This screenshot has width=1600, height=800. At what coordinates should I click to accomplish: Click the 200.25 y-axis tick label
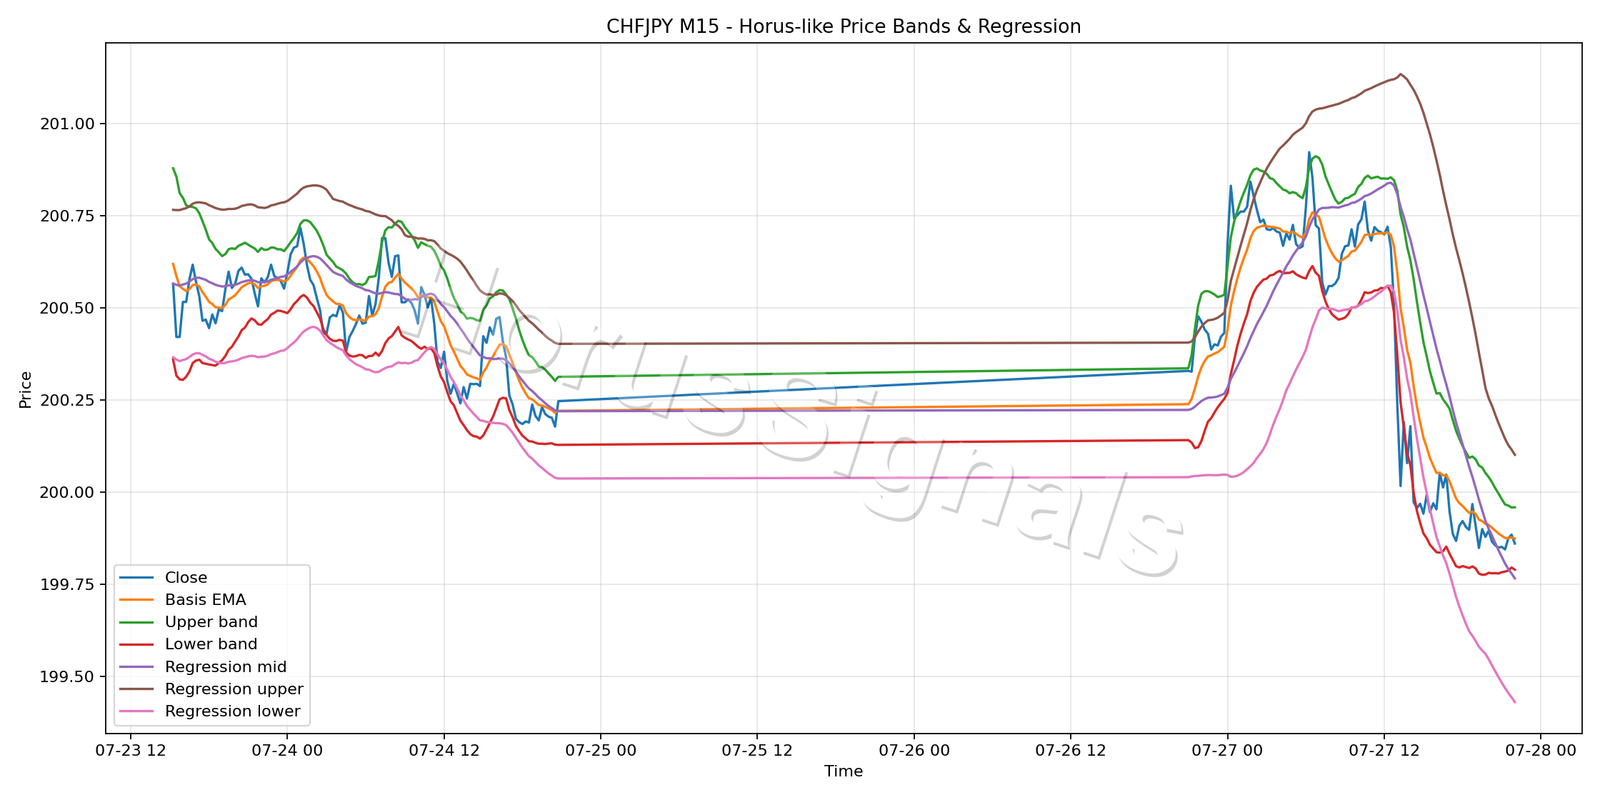(x=67, y=400)
